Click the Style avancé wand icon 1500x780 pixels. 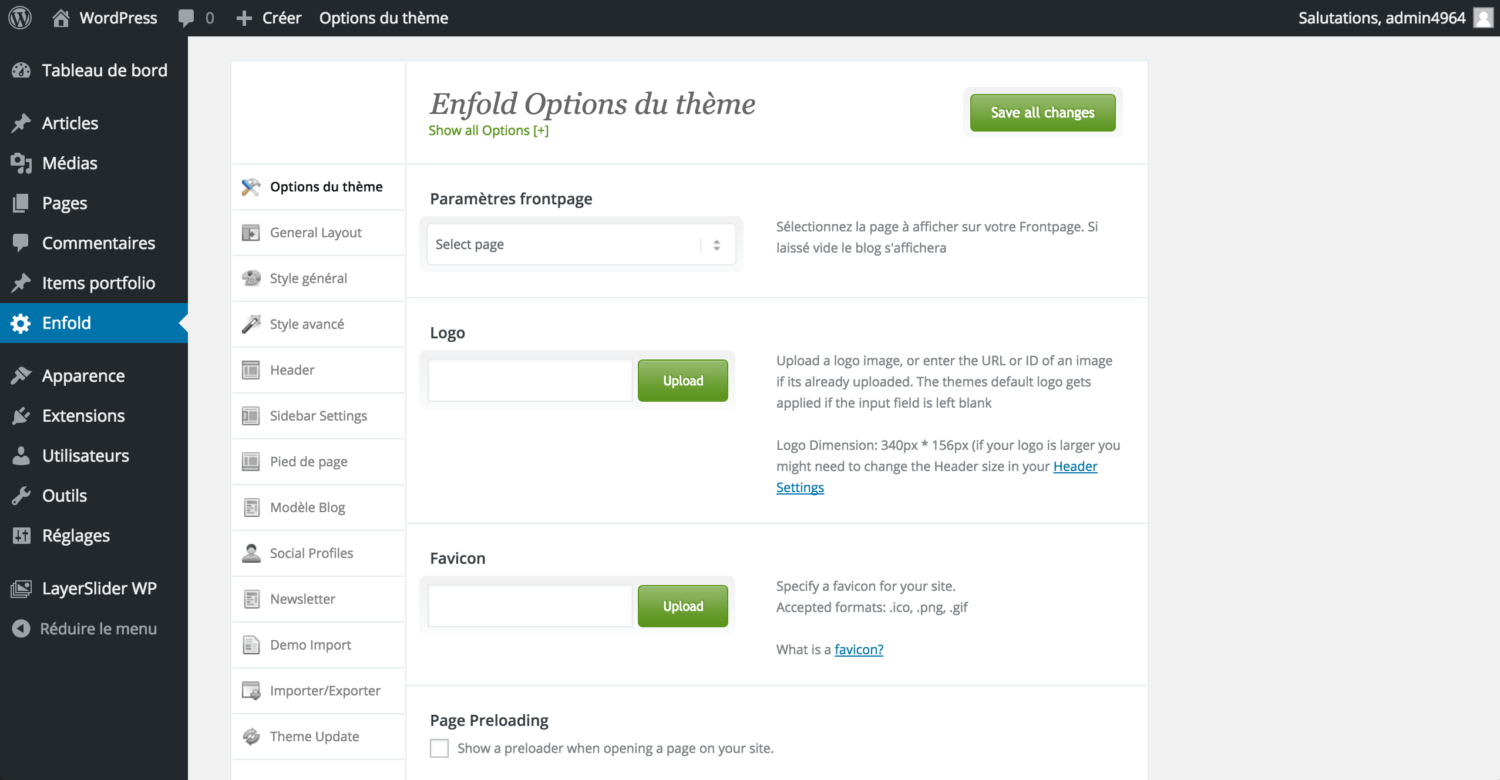(251, 325)
